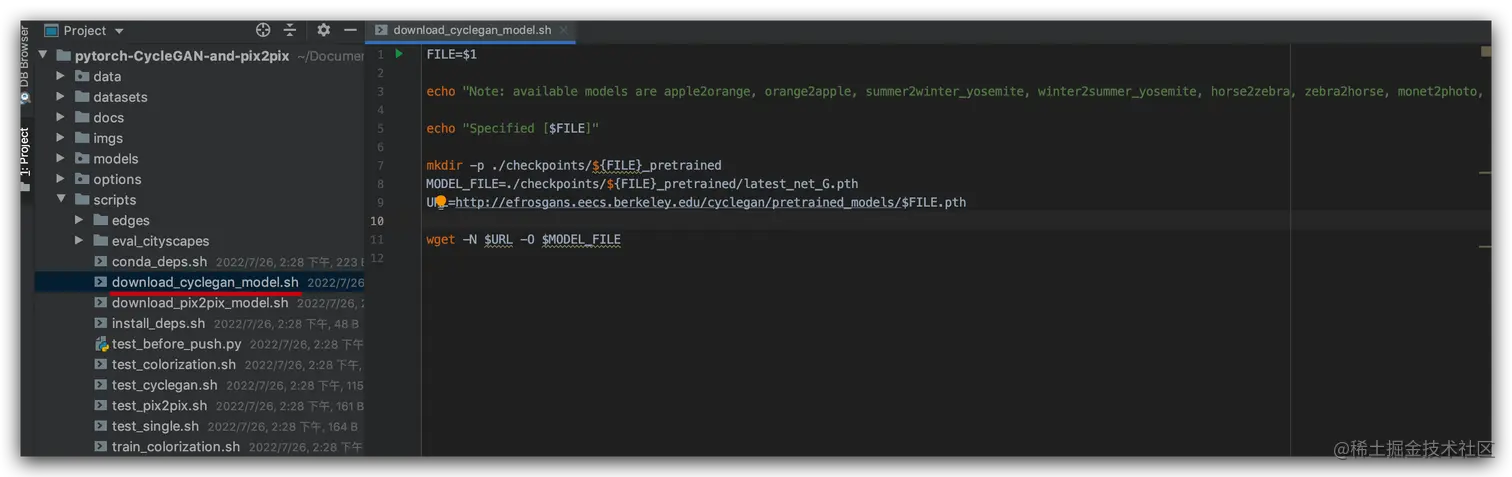Click line number 10 in the gutter

(377, 221)
